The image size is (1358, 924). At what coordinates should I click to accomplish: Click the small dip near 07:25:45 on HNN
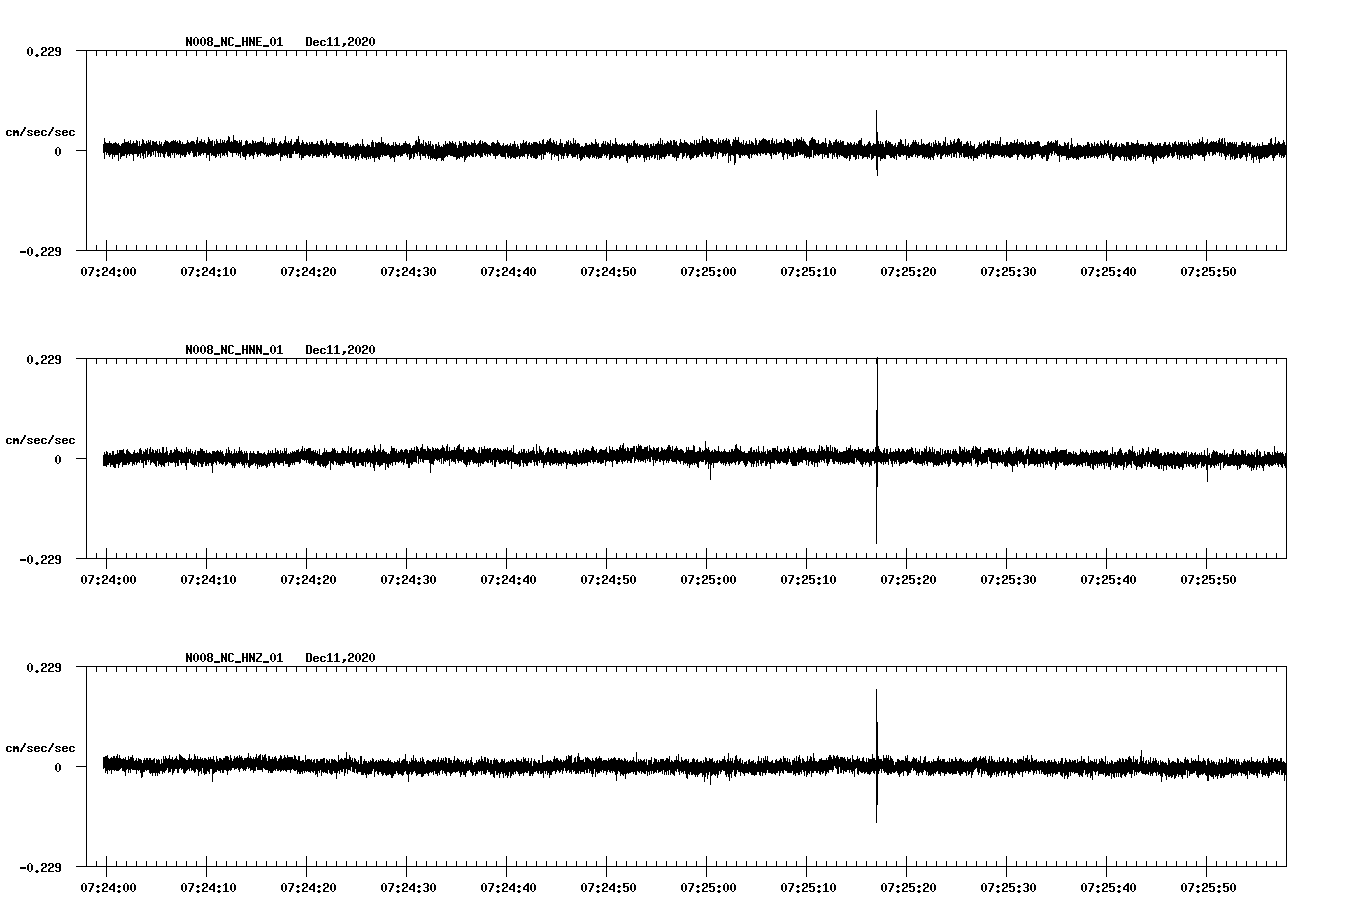pos(1207,475)
